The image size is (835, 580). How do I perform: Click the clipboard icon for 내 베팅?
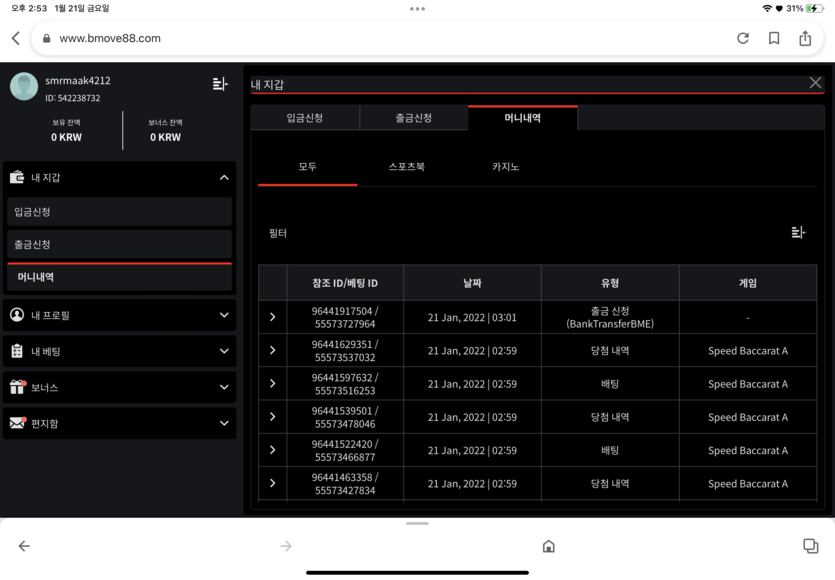(17, 351)
